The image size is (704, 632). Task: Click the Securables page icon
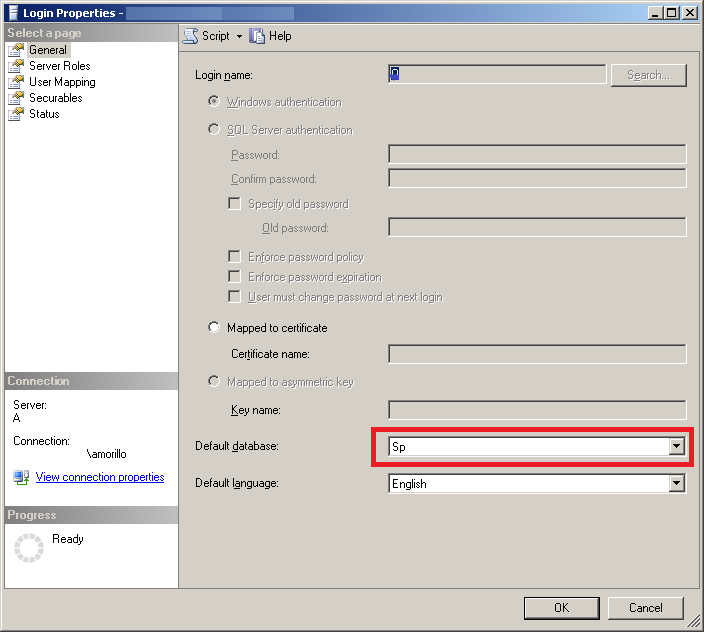click(x=16, y=98)
